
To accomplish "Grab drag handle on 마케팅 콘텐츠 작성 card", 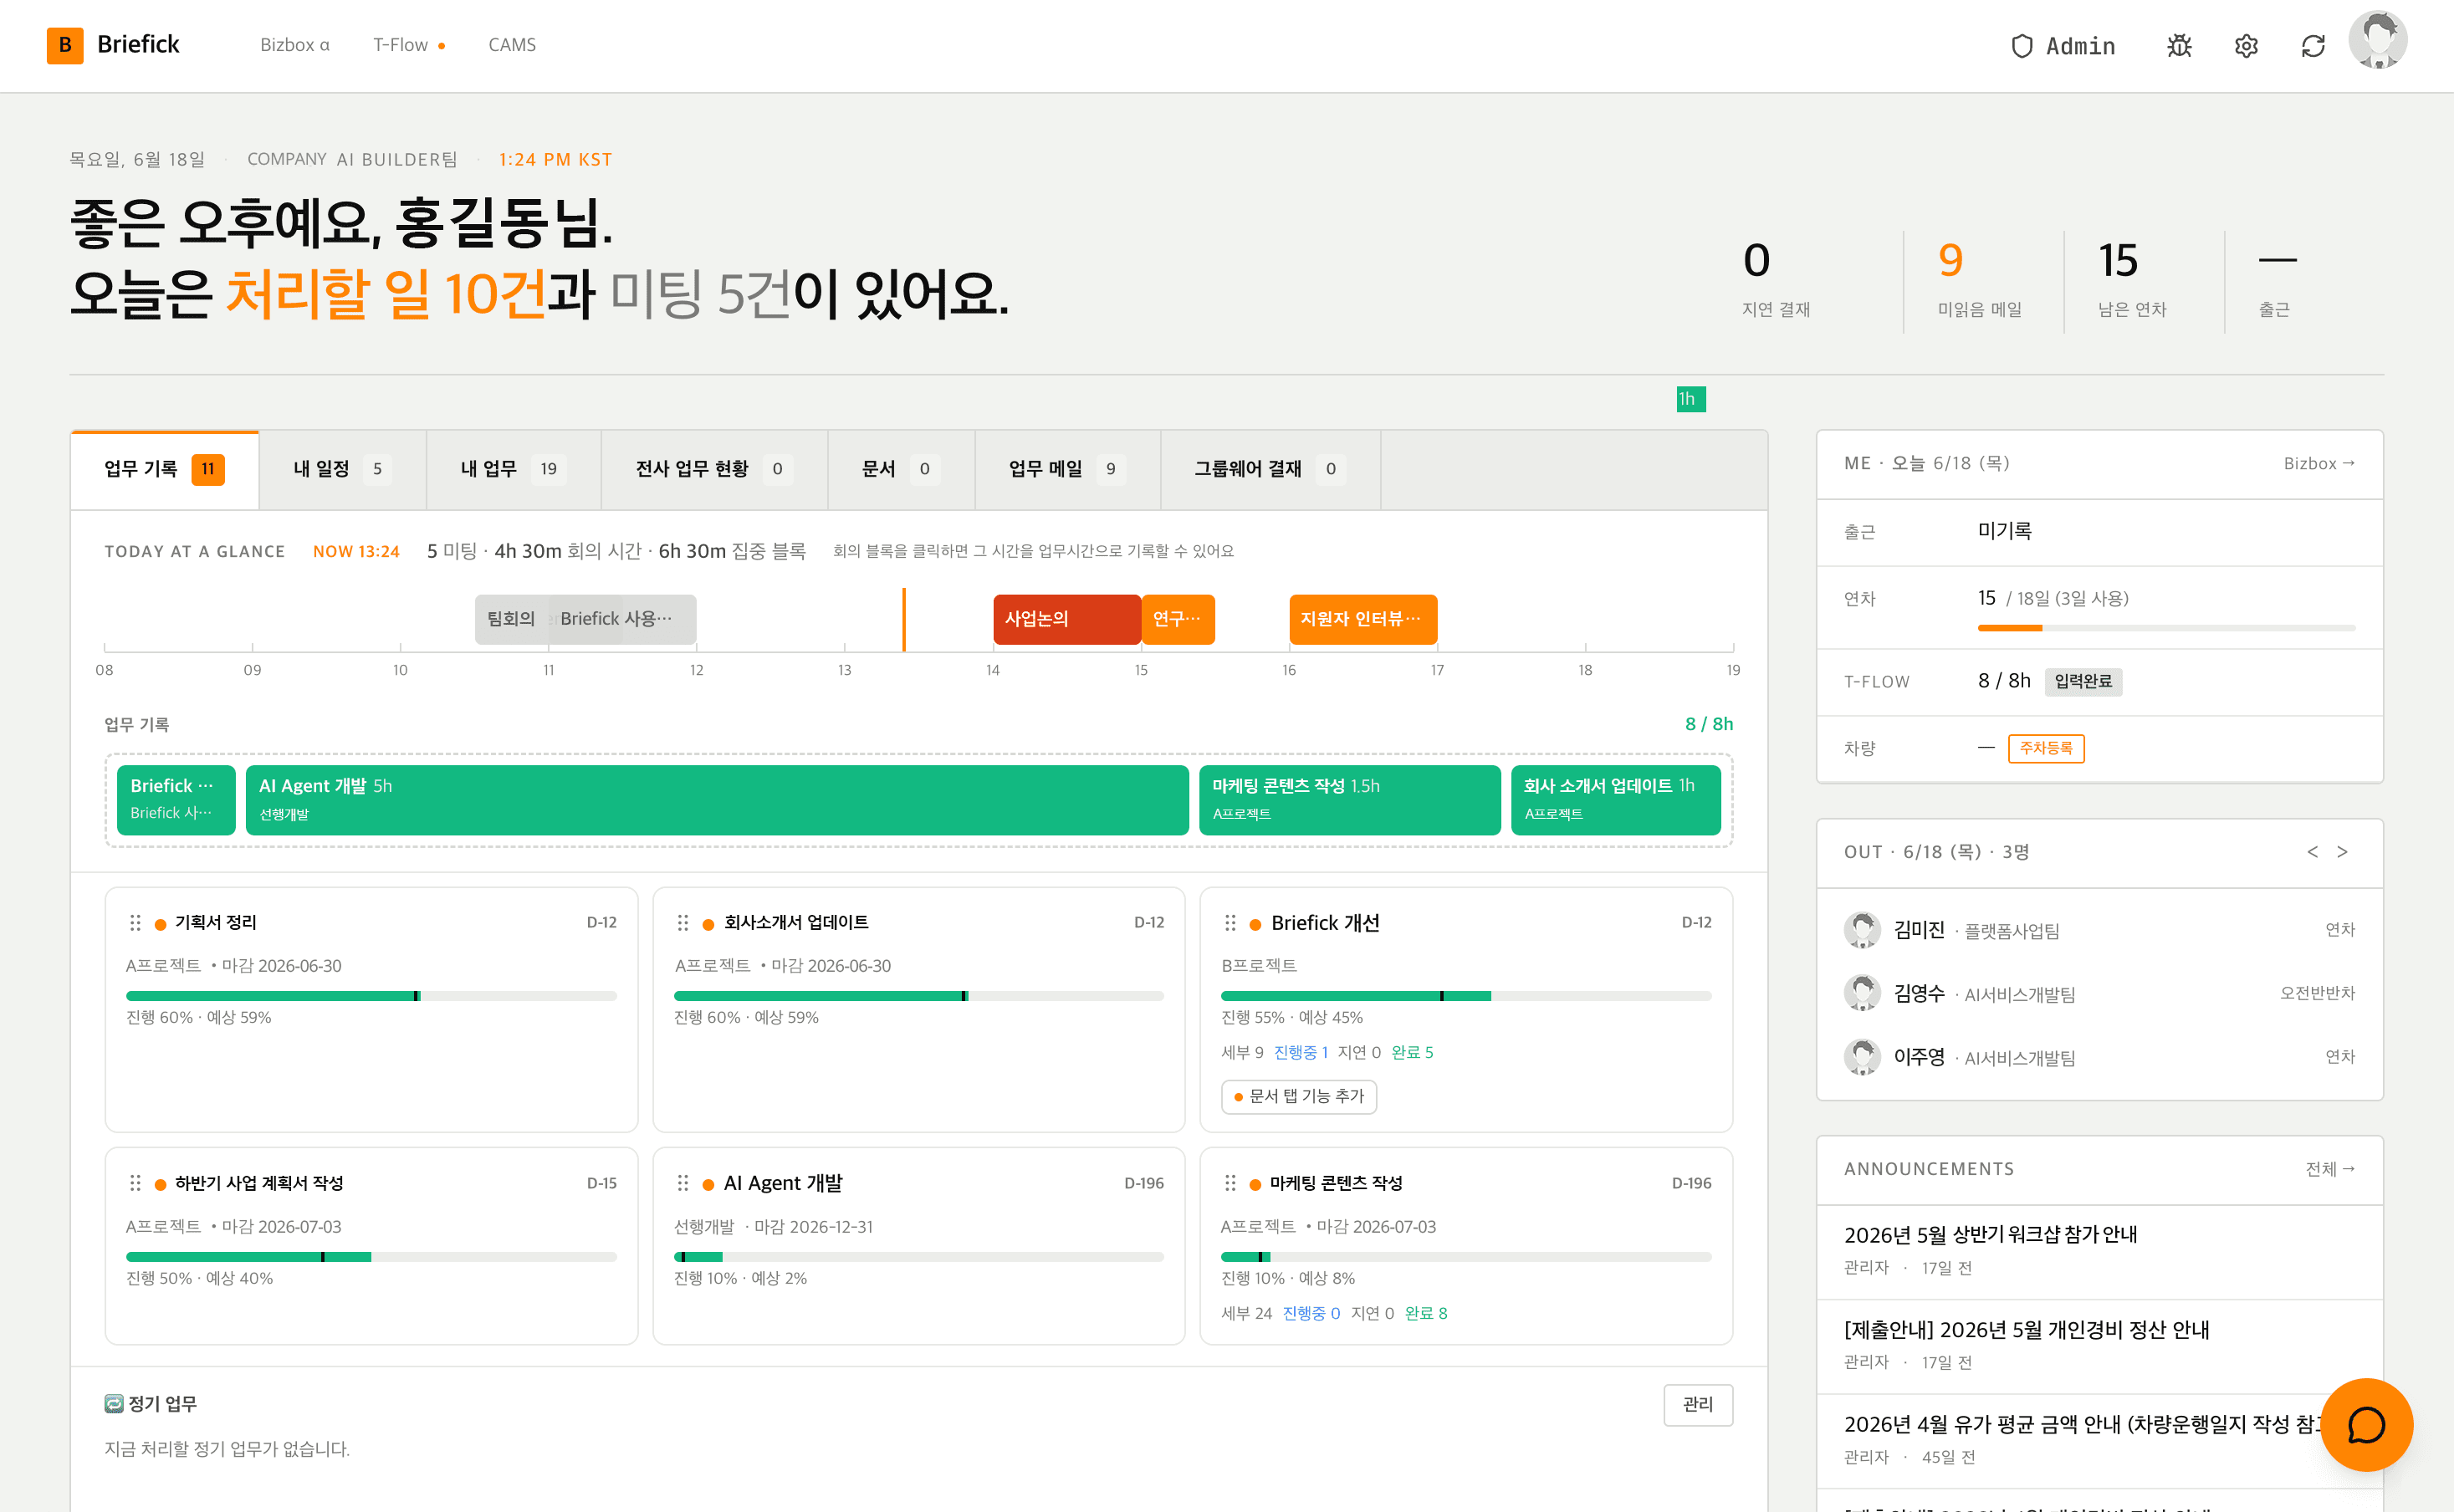I will pos(1230,1183).
